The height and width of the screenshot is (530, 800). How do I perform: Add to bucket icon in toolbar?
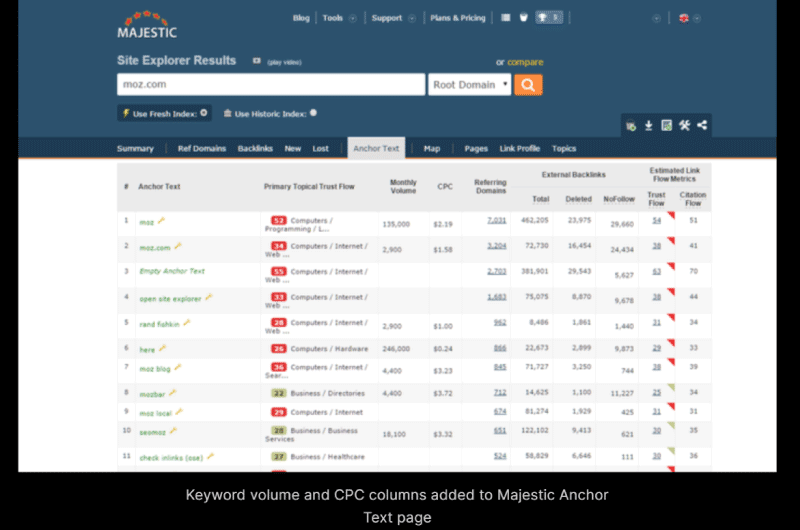631,125
